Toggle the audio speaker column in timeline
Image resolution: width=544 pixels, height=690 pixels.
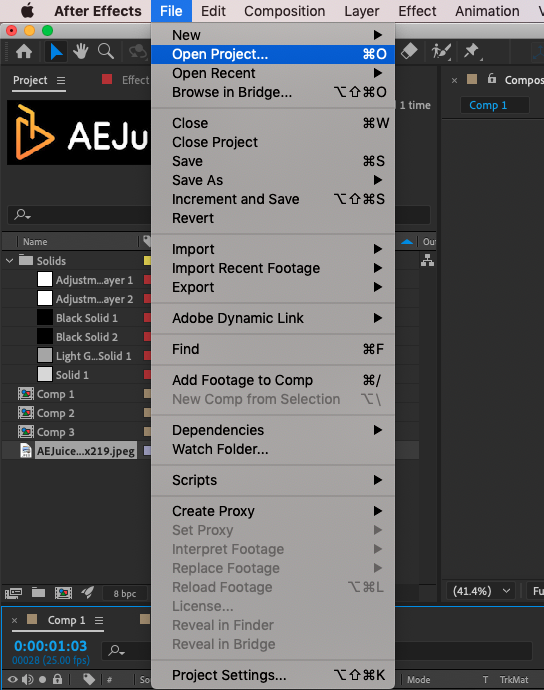27,679
